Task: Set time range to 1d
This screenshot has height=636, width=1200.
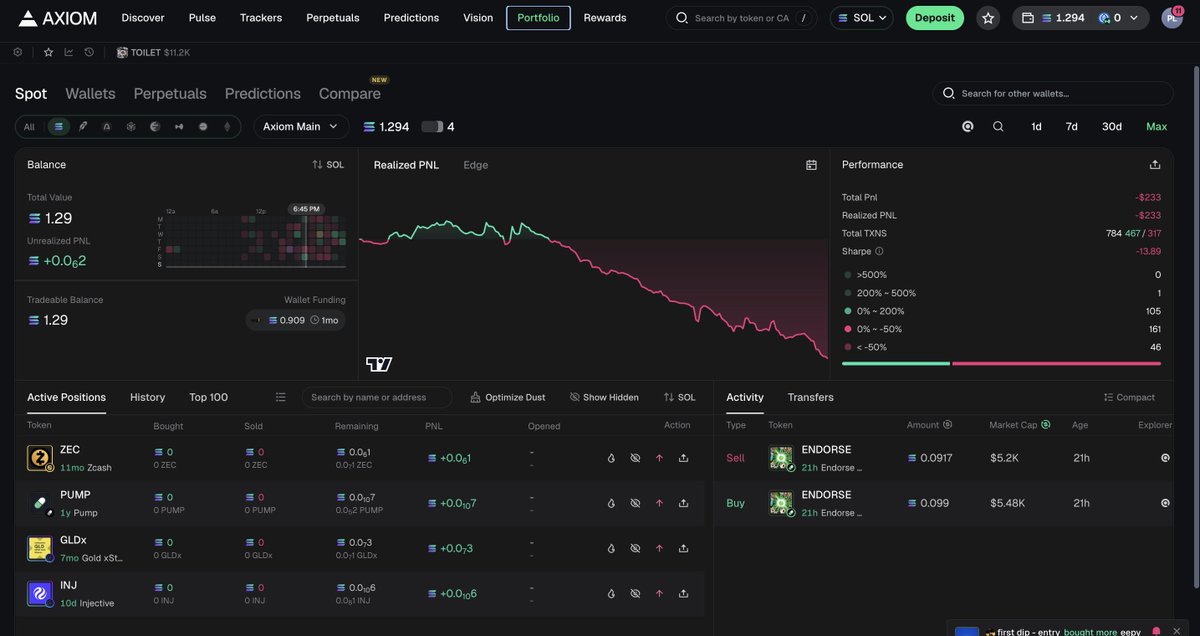Action: coord(1037,127)
